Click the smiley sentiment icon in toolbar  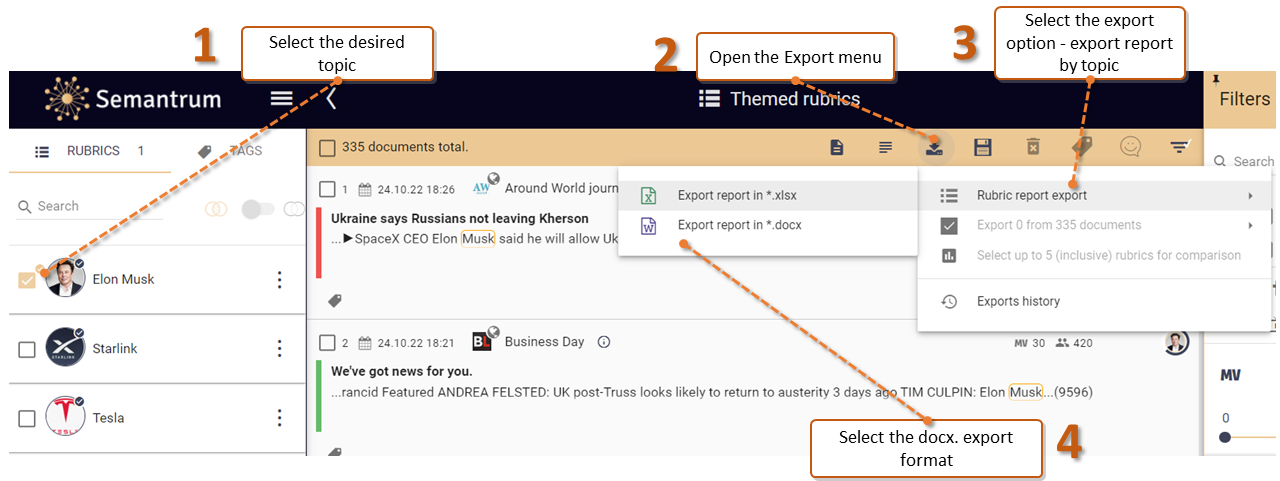click(1130, 147)
